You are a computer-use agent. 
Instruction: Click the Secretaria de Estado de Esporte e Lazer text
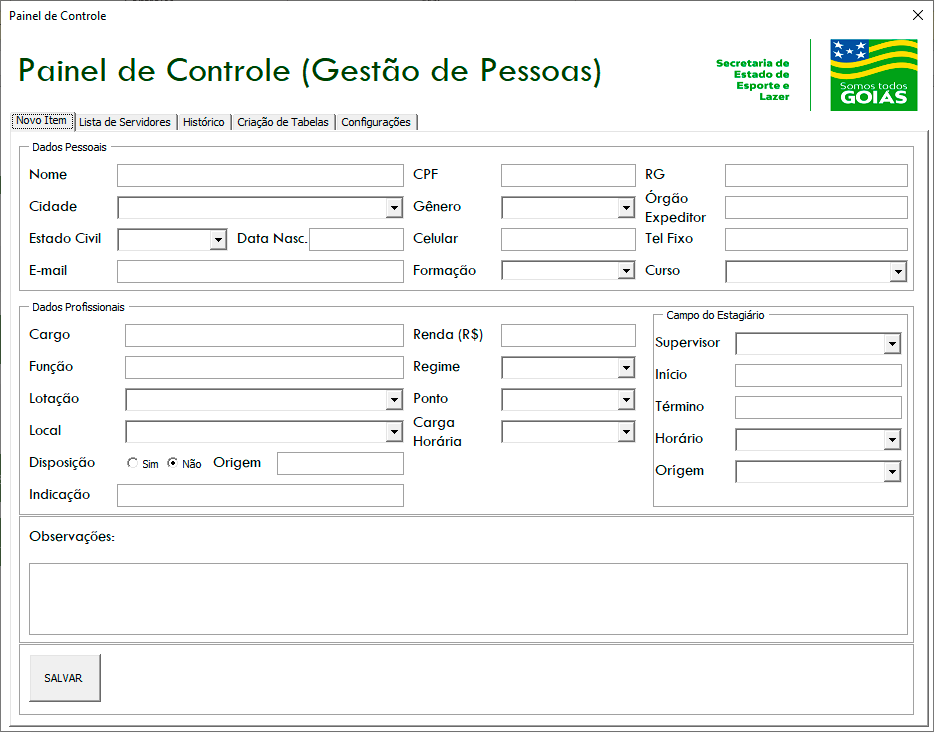click(x=753, y=80)
